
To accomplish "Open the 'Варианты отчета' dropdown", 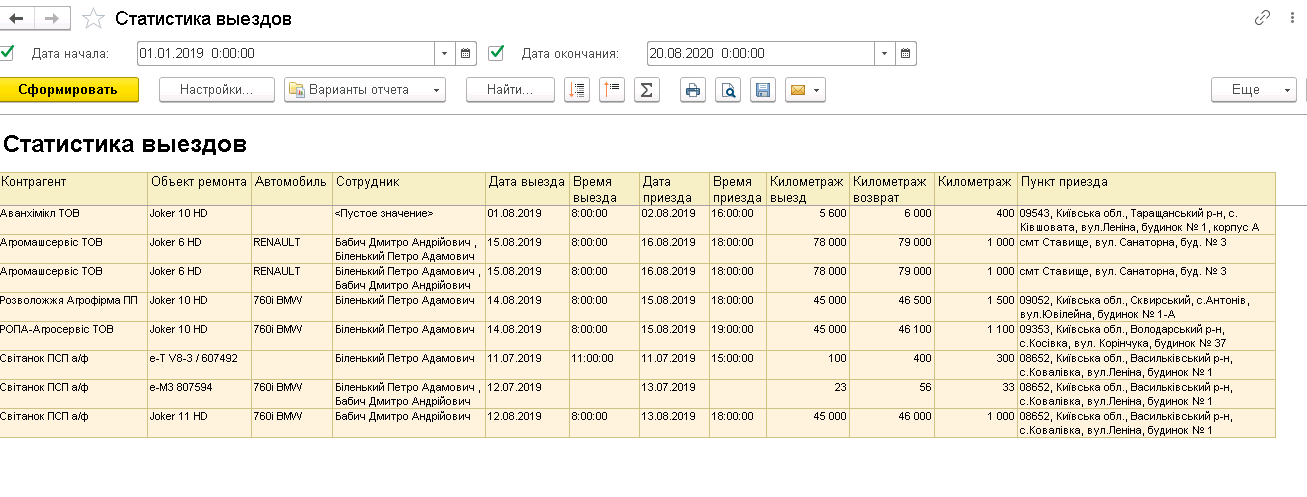I will (x=365, y=90).
